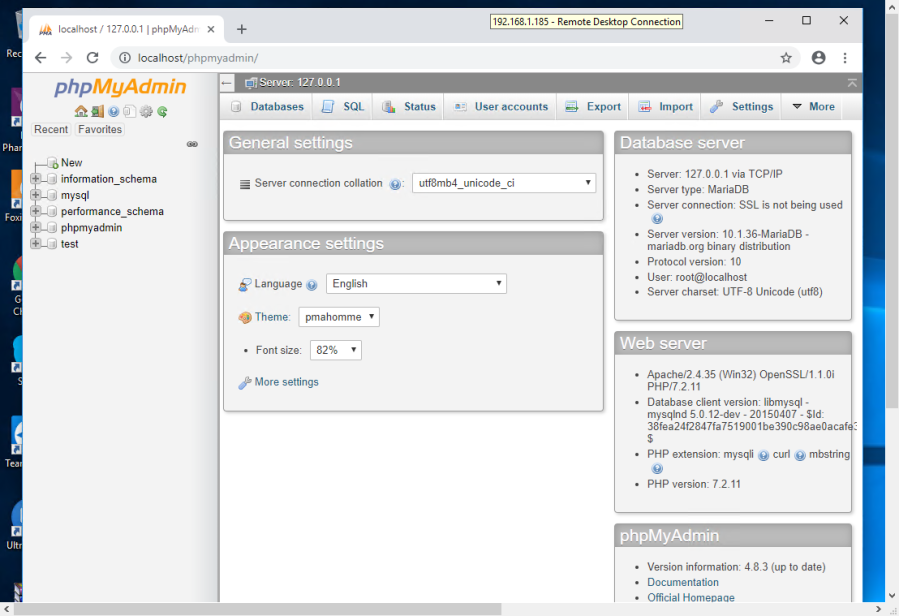The height and width of the screenshot is (616, 899).
Task: Click help icon next to Language
Action: pyautogui.click(x=311, y=285)
